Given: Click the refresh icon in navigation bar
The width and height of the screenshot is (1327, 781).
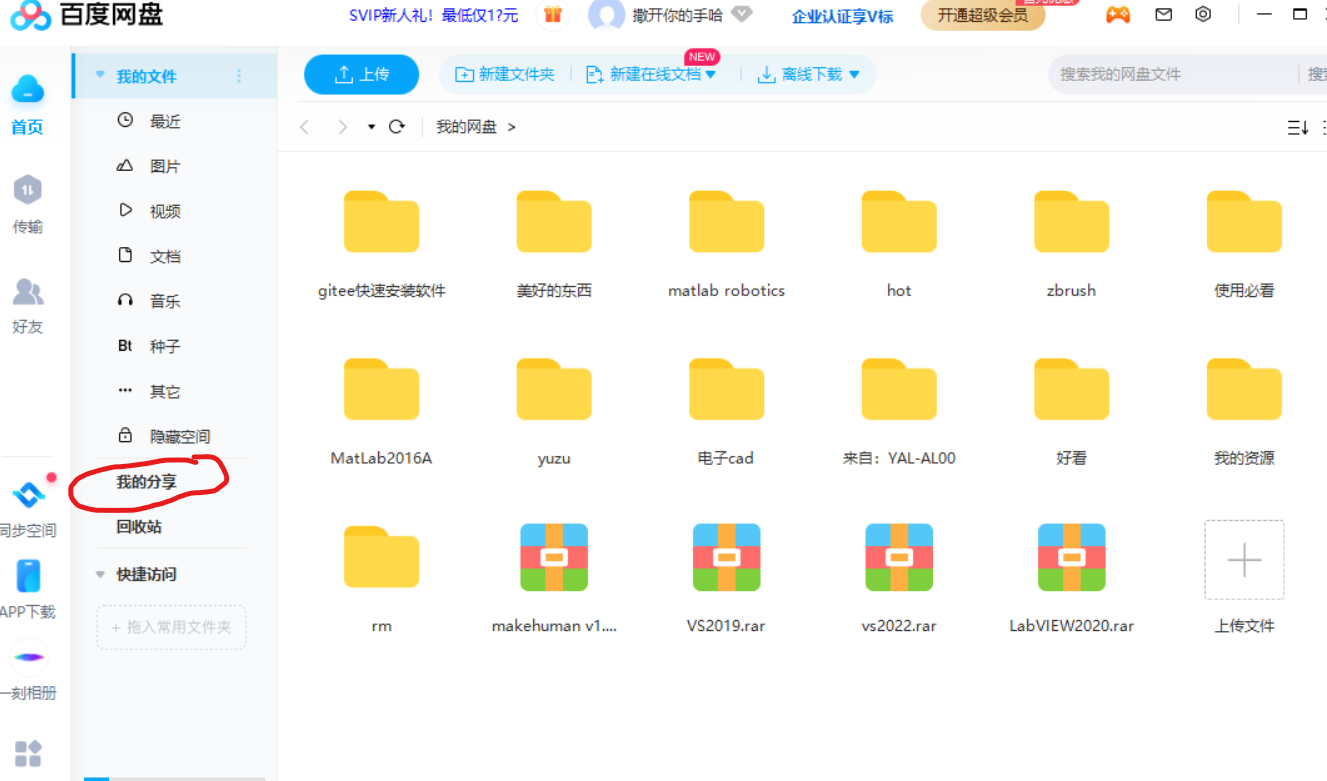Looking at the screenshot, I should [397, 127].
